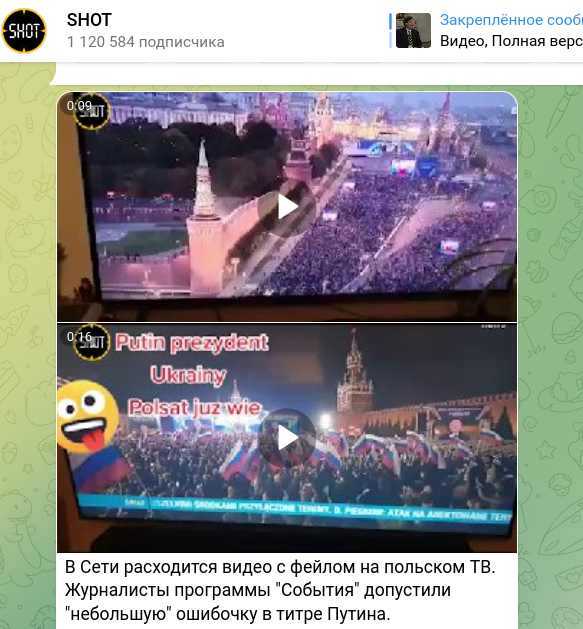This screenshot has height=629, width=583.
Task: Play the first Red Square video
Action: point(287,207)
